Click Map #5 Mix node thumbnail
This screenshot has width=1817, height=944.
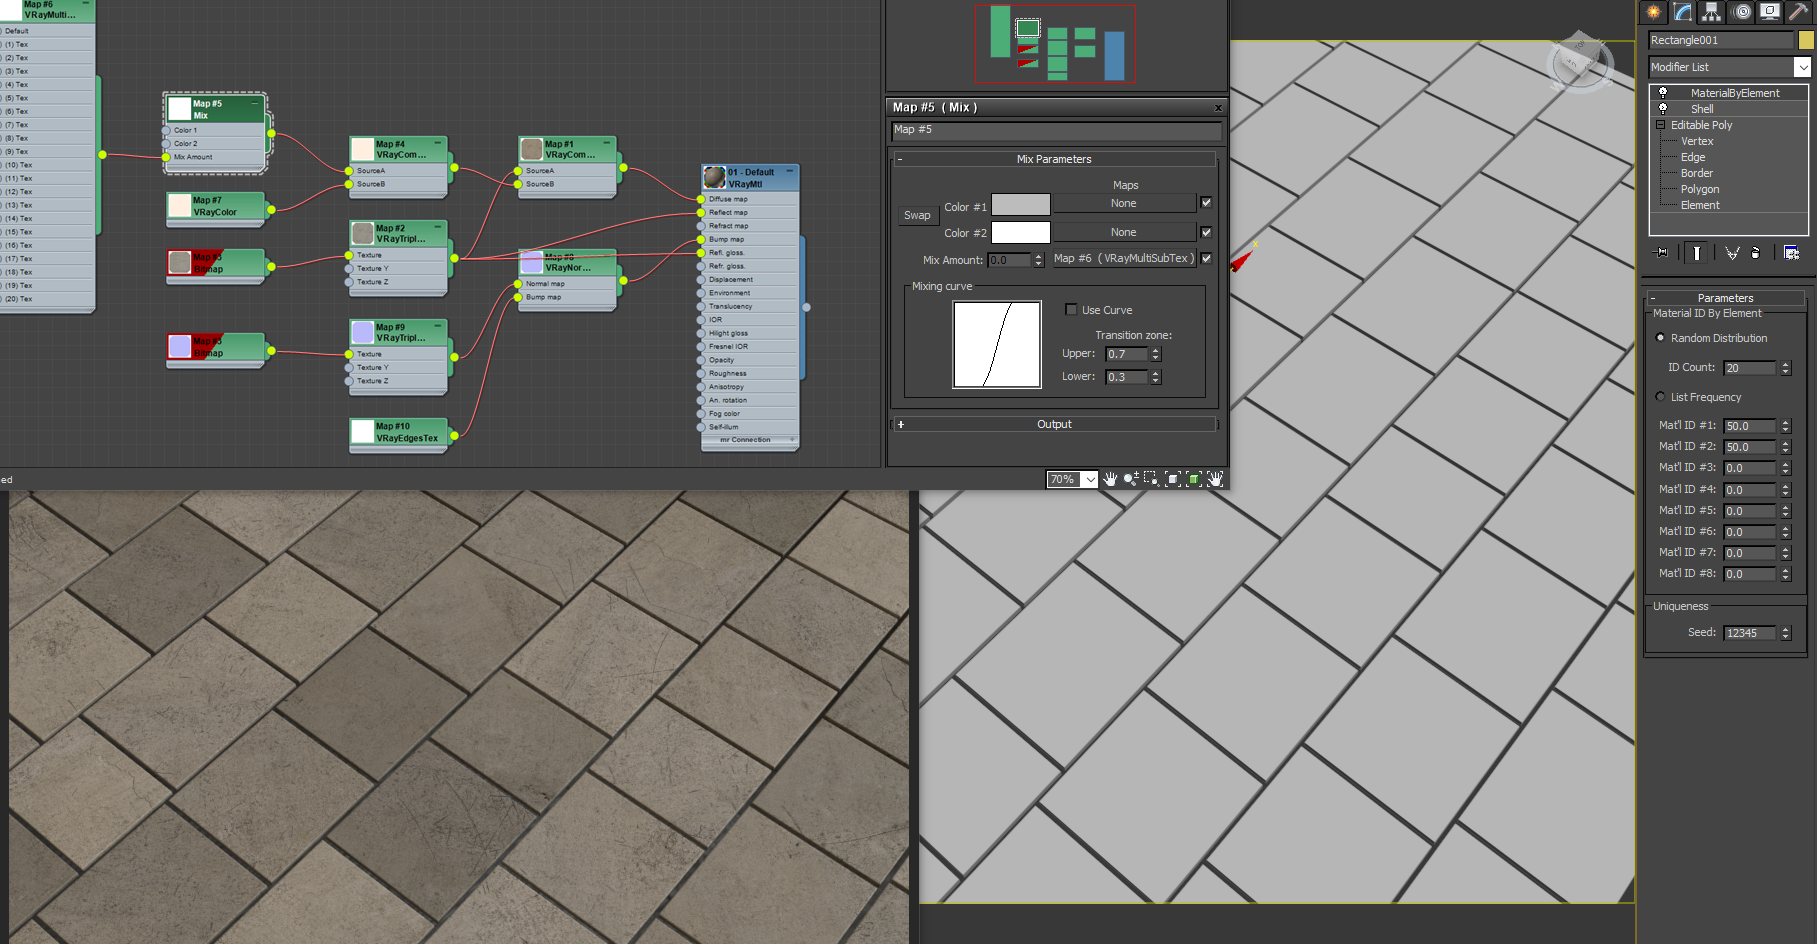179,108
